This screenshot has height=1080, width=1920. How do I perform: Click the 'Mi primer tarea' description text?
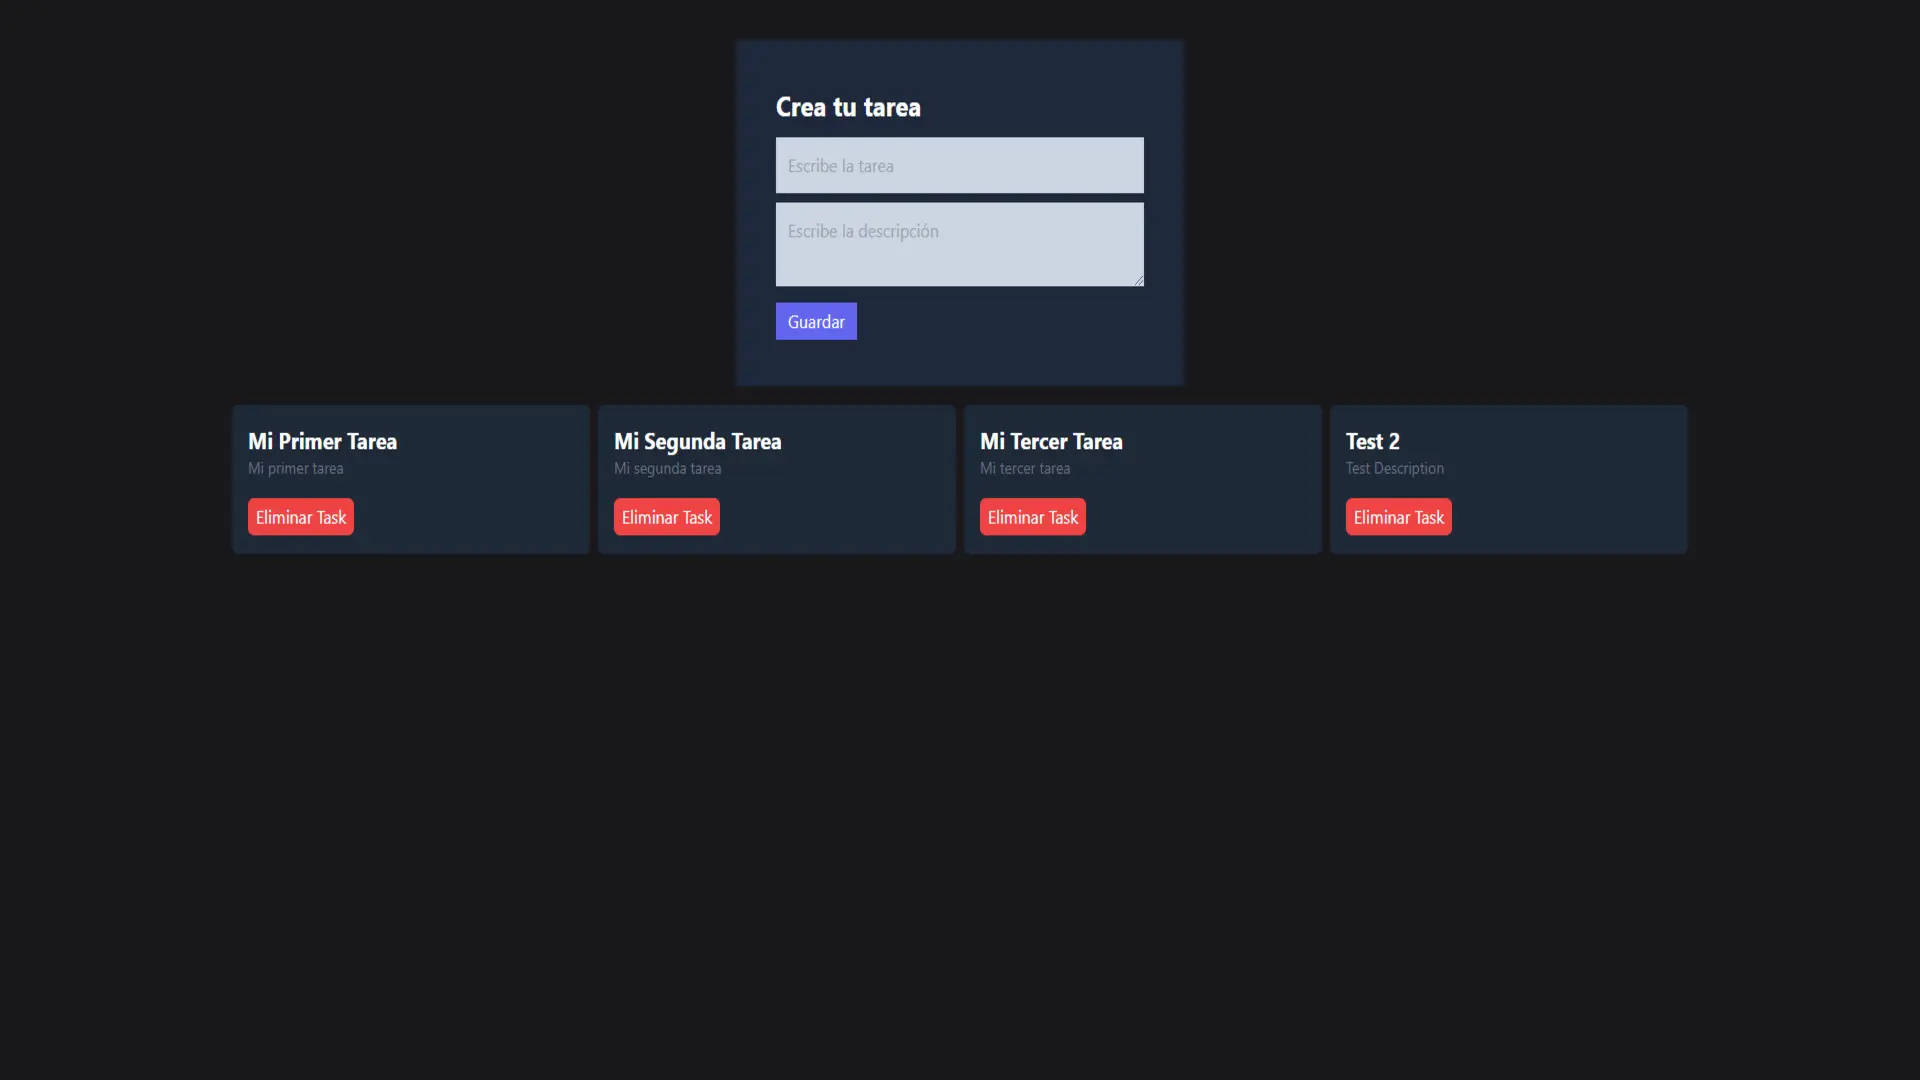click(295, 468)
